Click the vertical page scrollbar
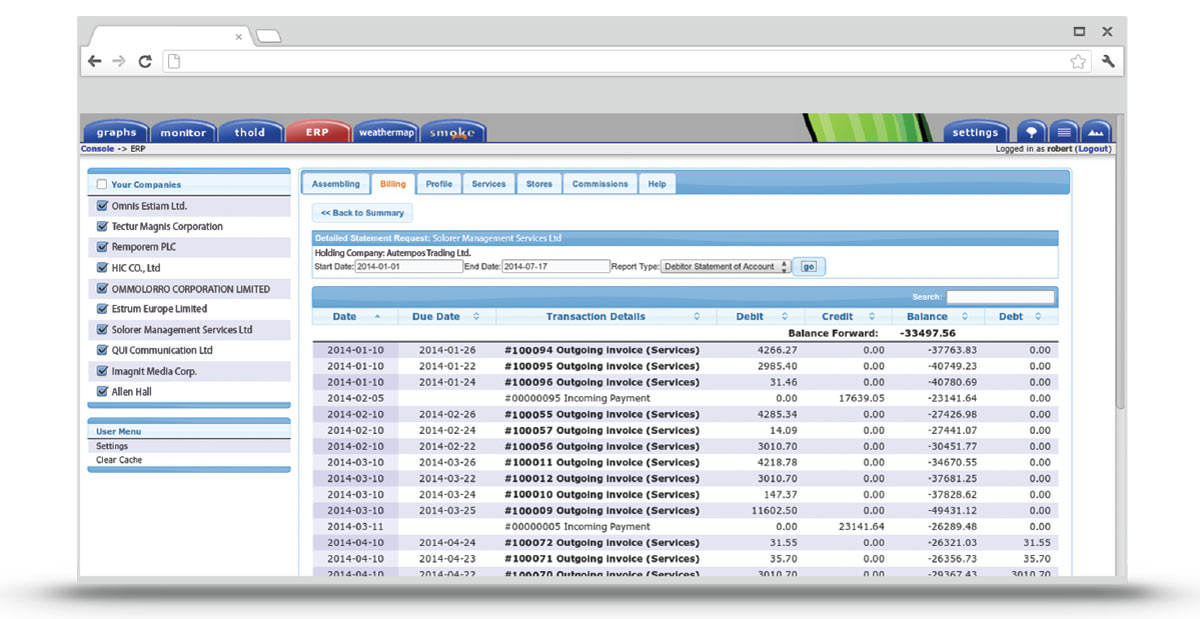The width and height of the screenshot is (1200, 619). pos(1120,300)
